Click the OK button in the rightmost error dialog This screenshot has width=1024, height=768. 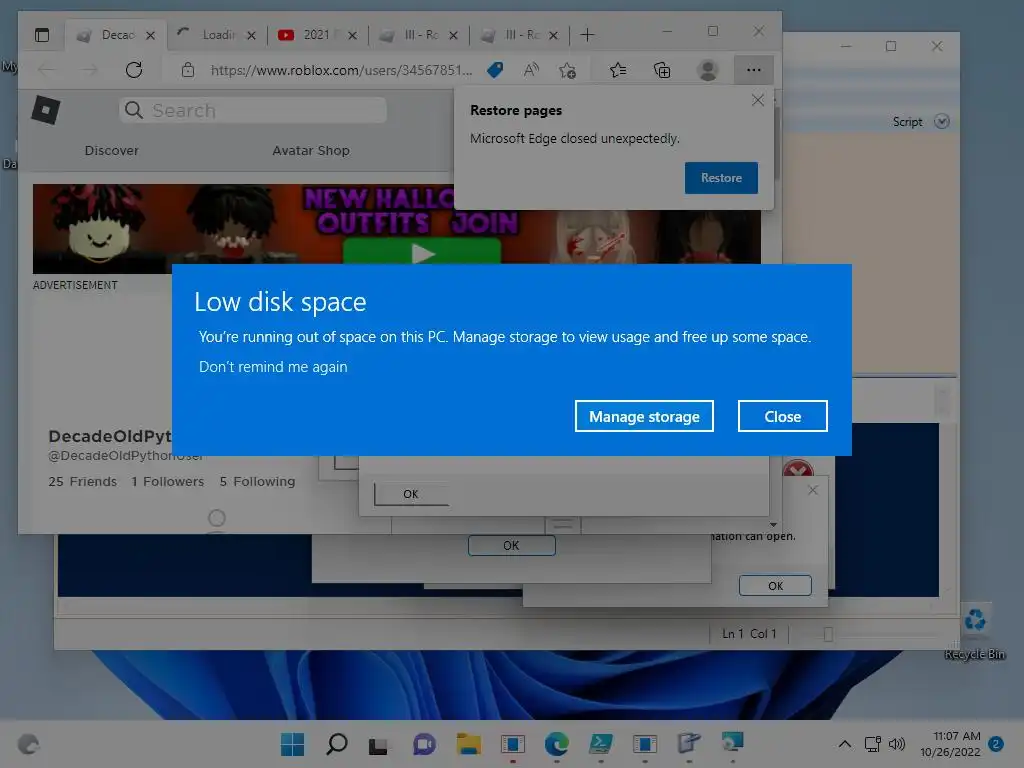[775, 586]
